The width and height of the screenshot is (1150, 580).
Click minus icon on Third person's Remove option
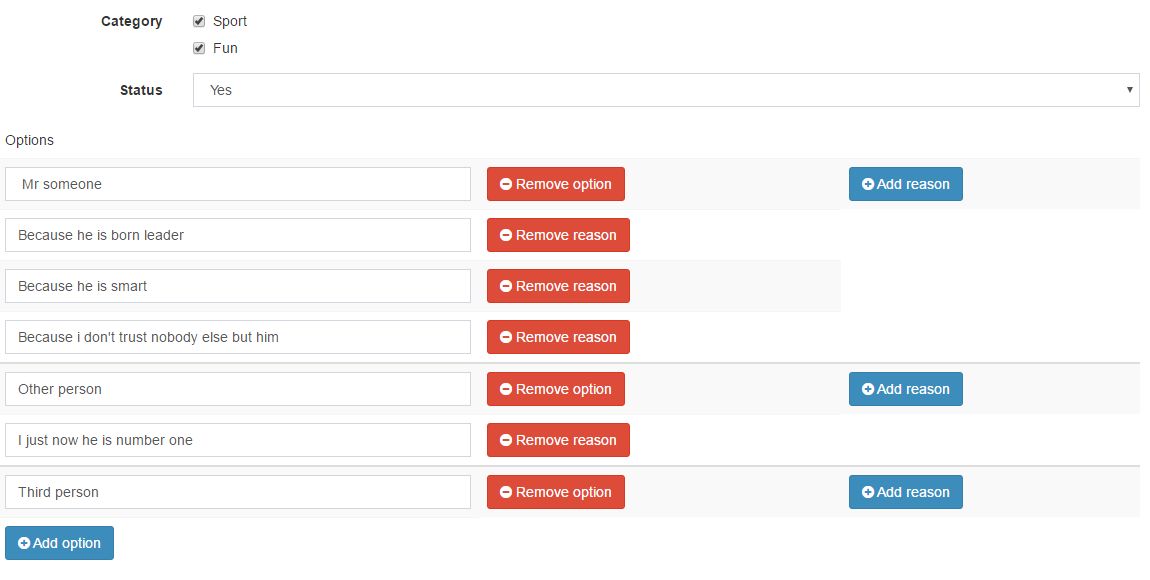click(x=506, y=492)
